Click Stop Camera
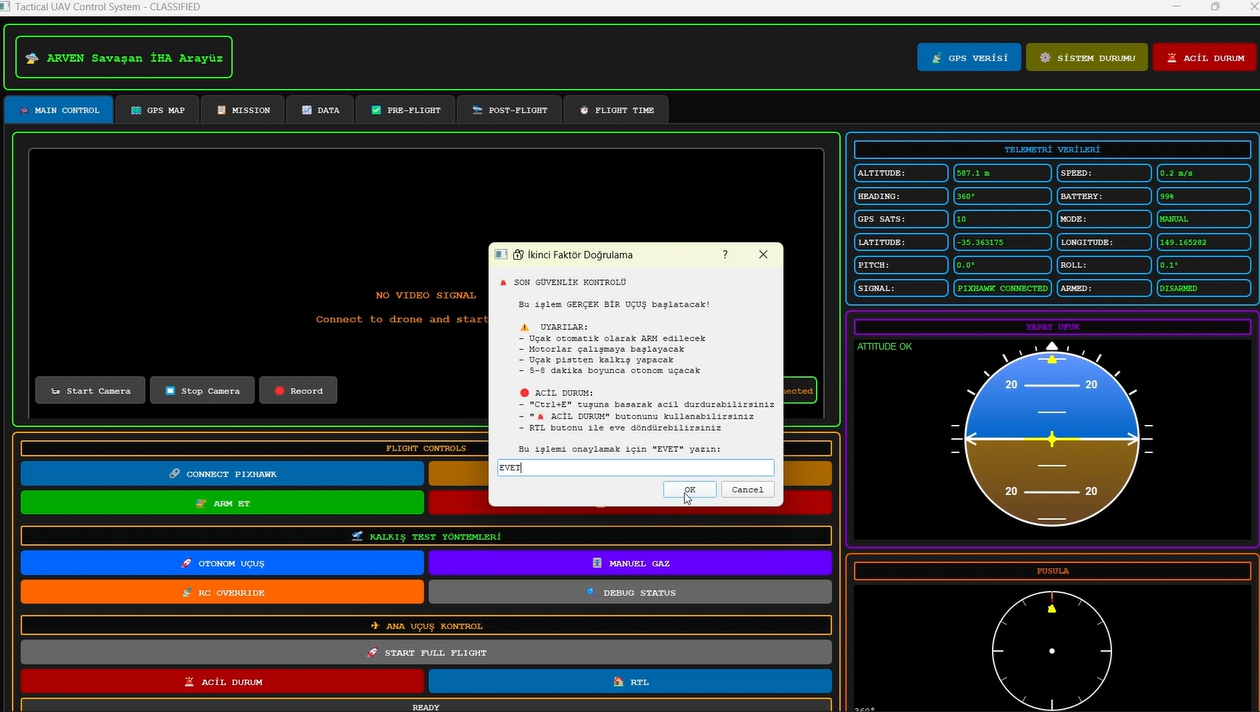 [x=202, y=391]
